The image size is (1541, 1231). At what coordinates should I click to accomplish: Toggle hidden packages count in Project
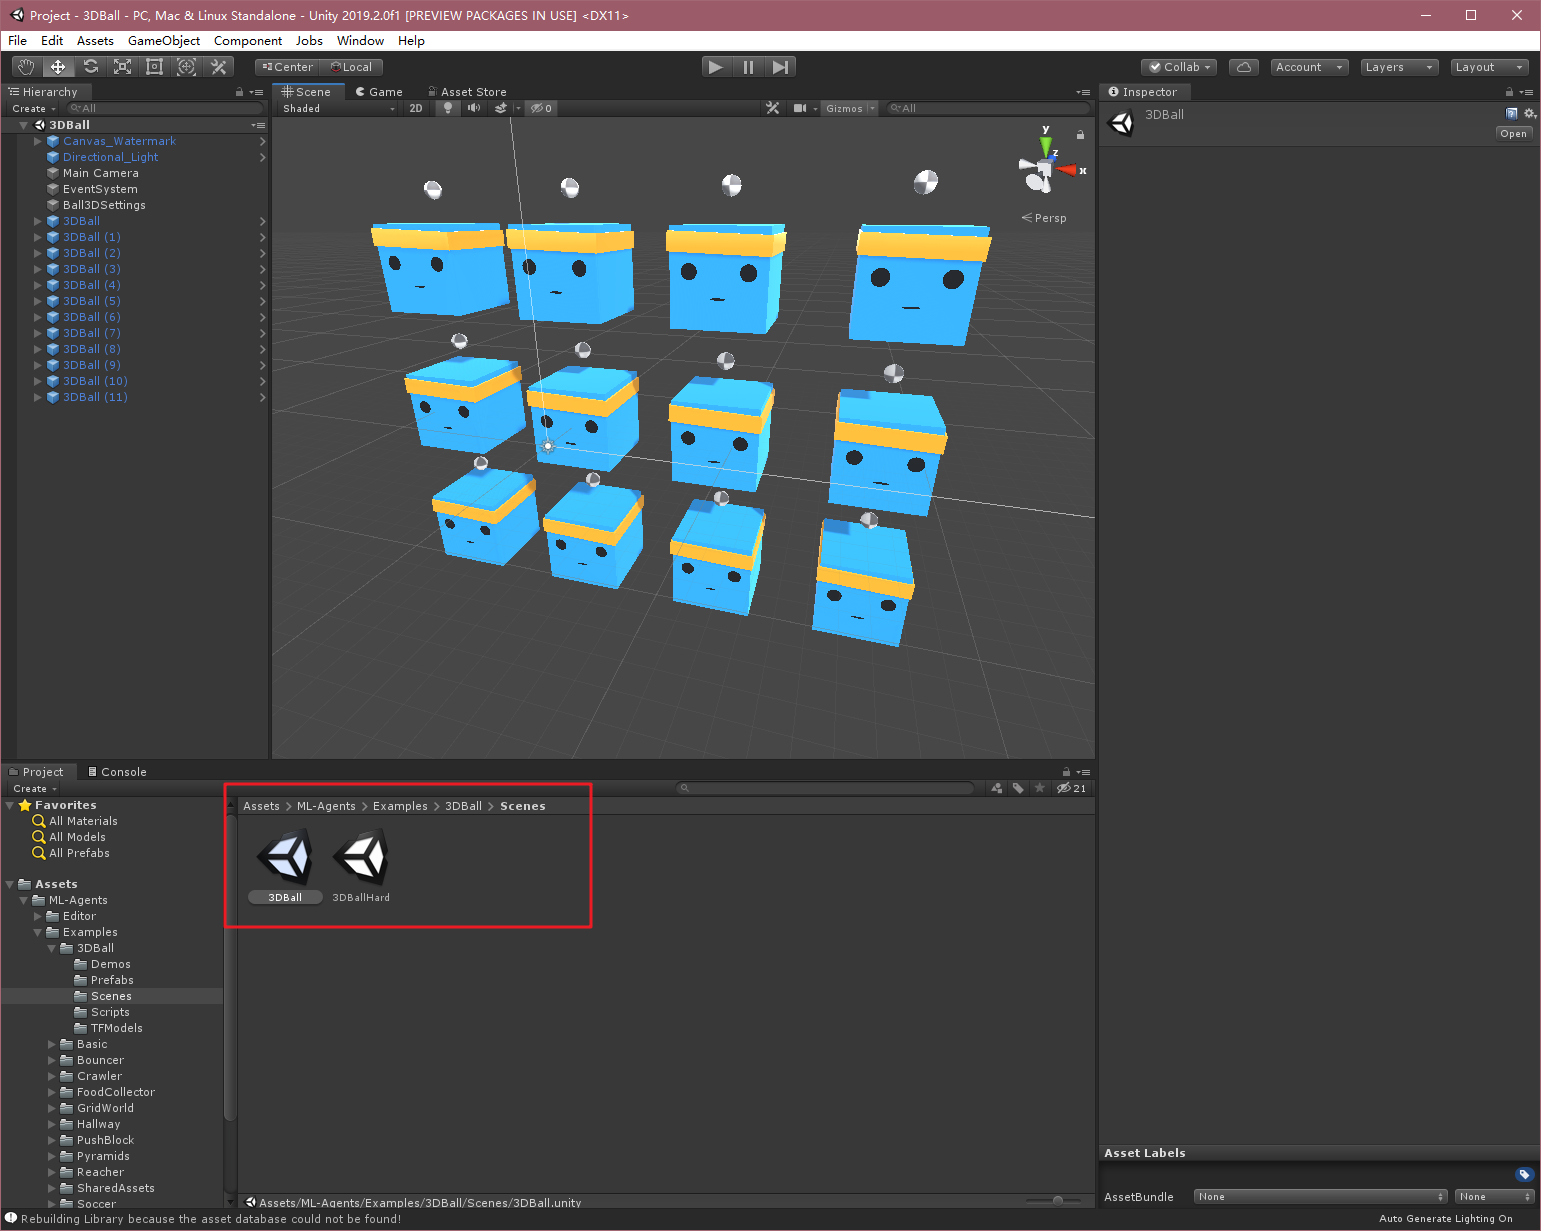[1072, 788]
